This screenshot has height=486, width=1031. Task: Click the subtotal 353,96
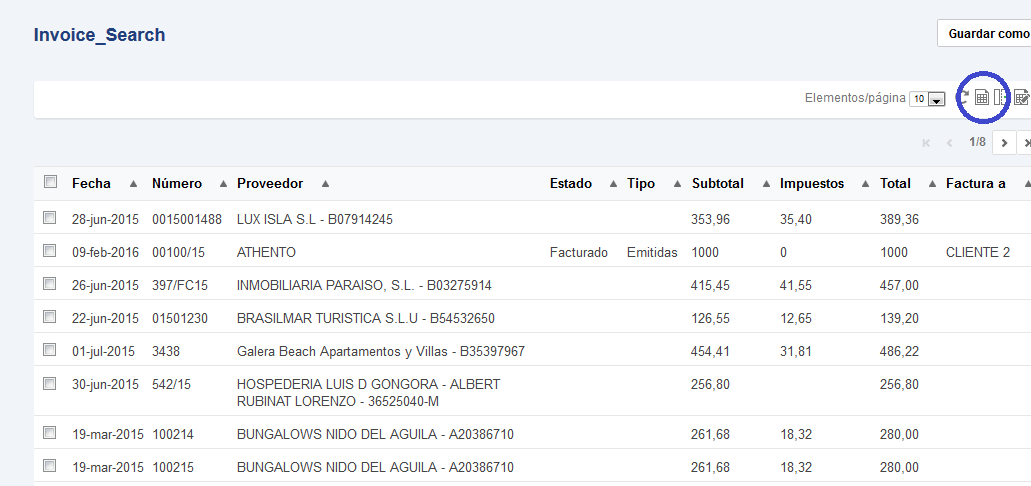coord(711,220)
